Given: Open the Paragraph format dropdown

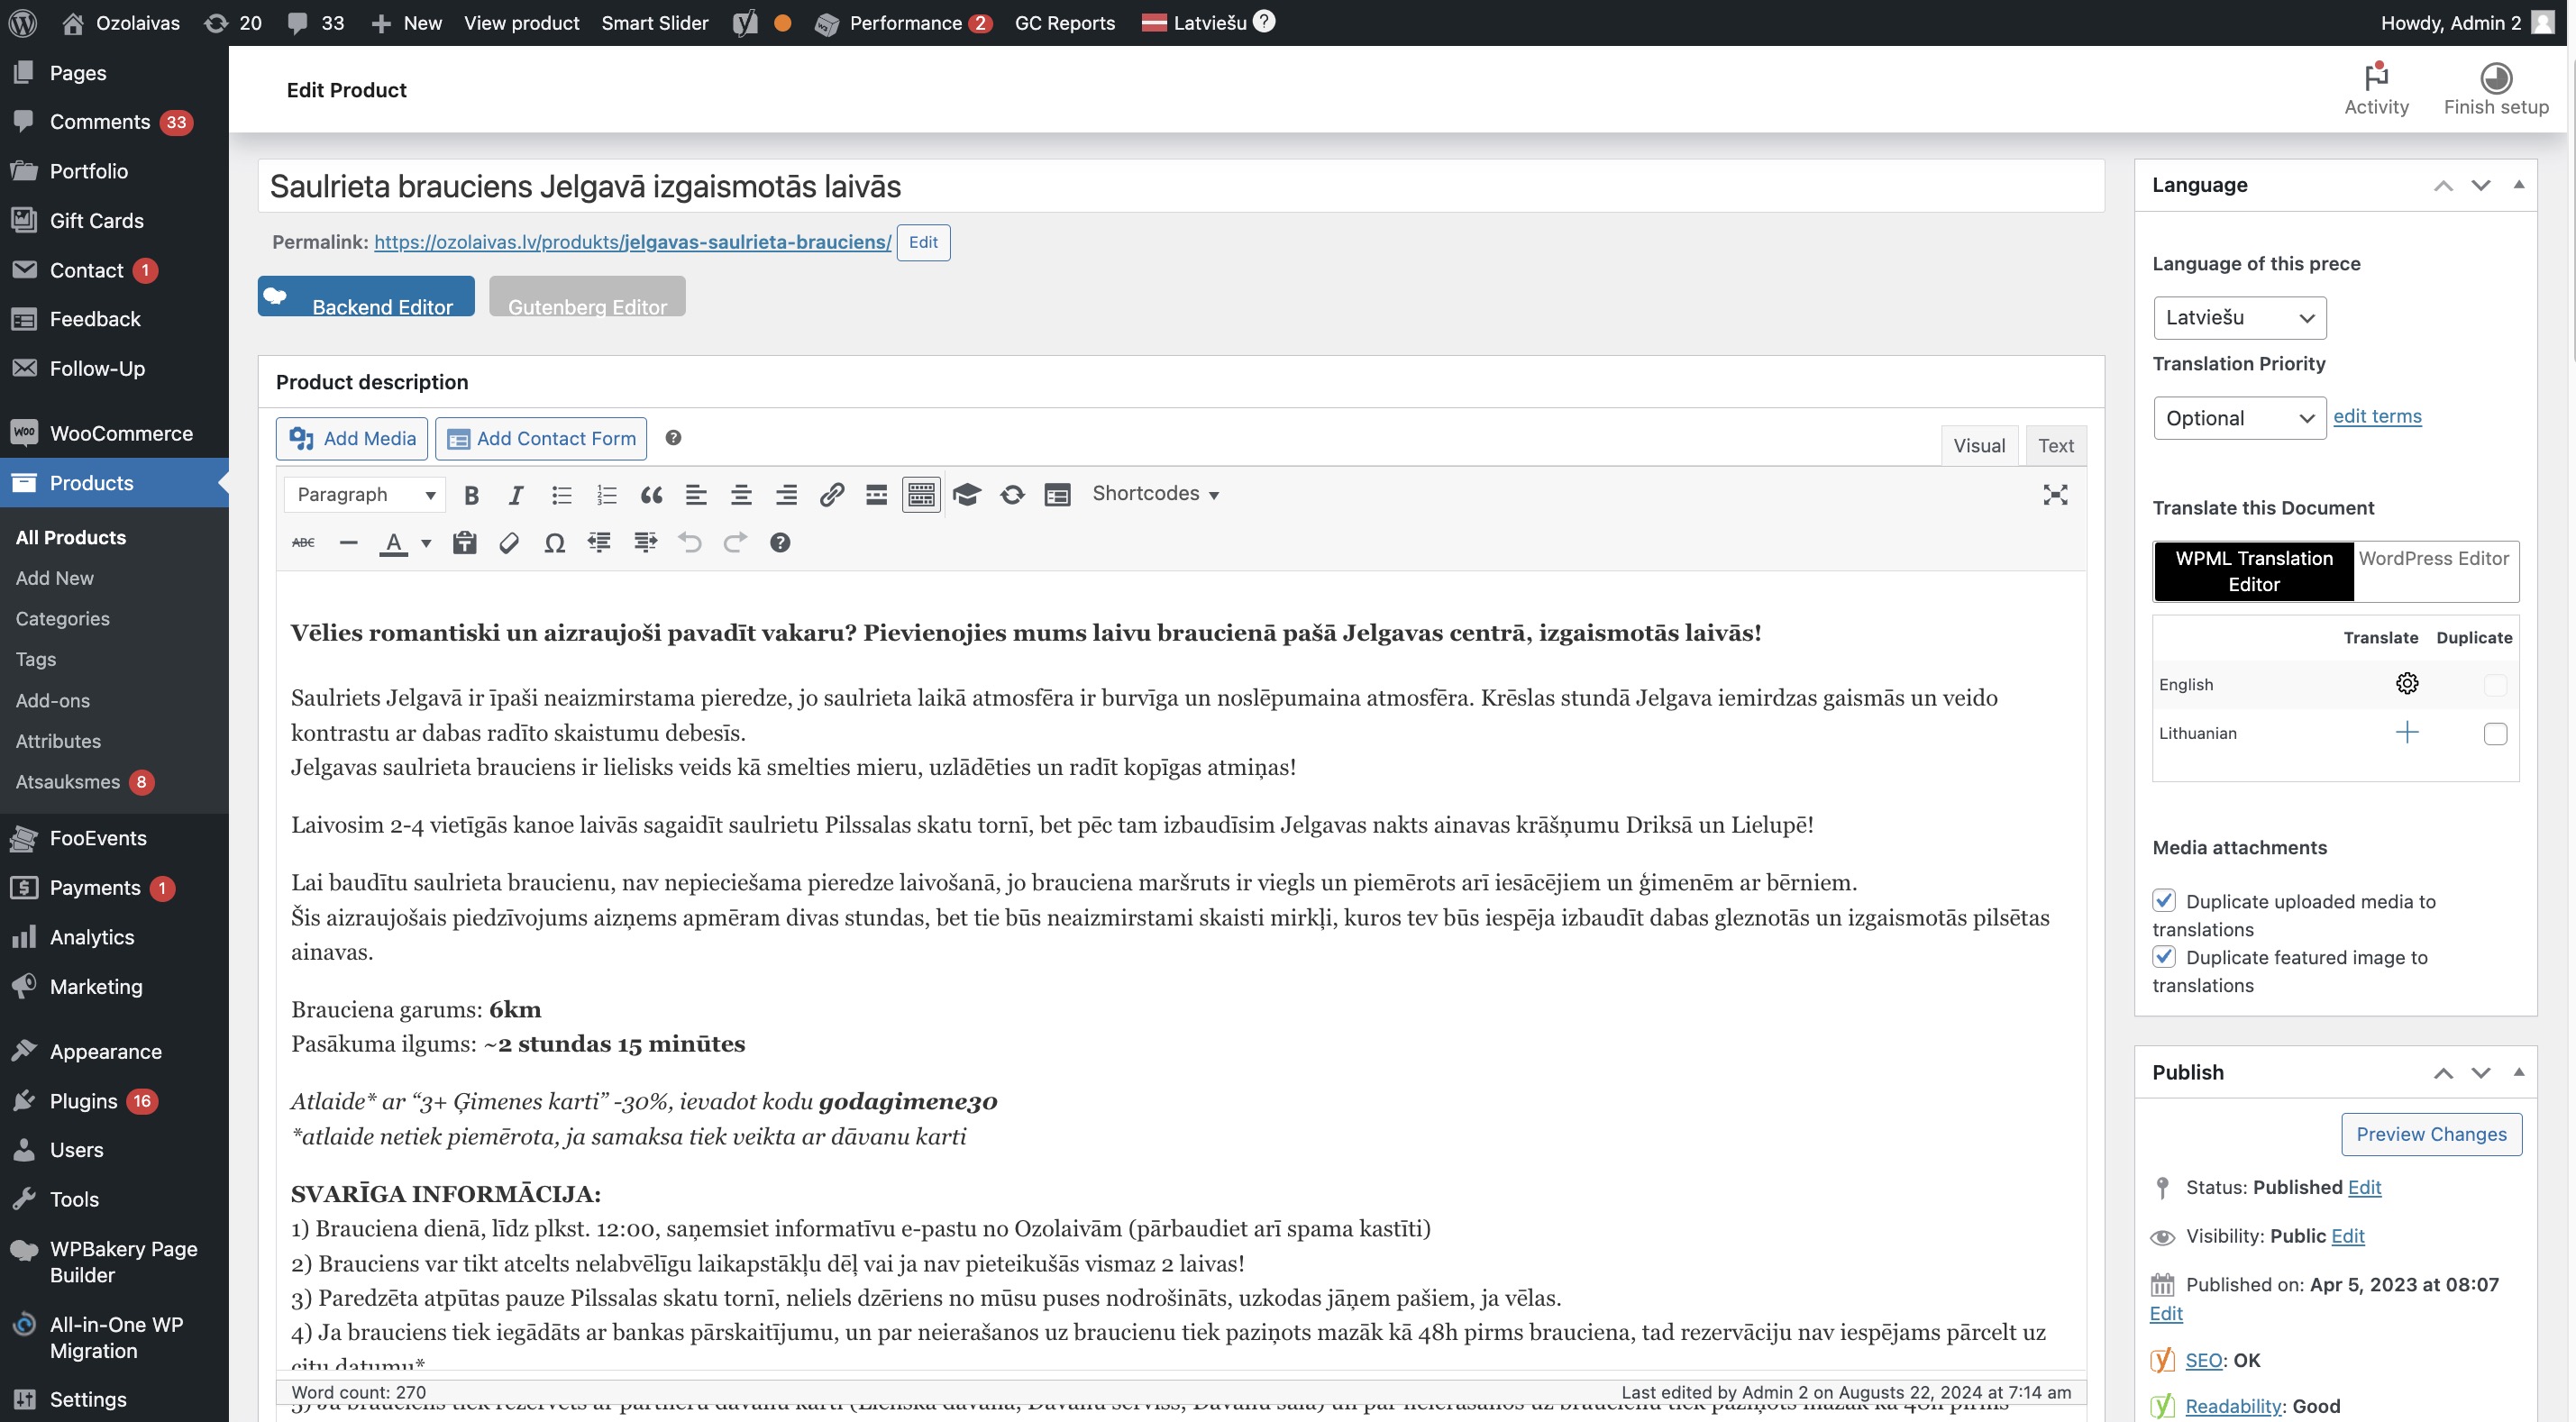Looking at the screenshot, I should [365, 495].
